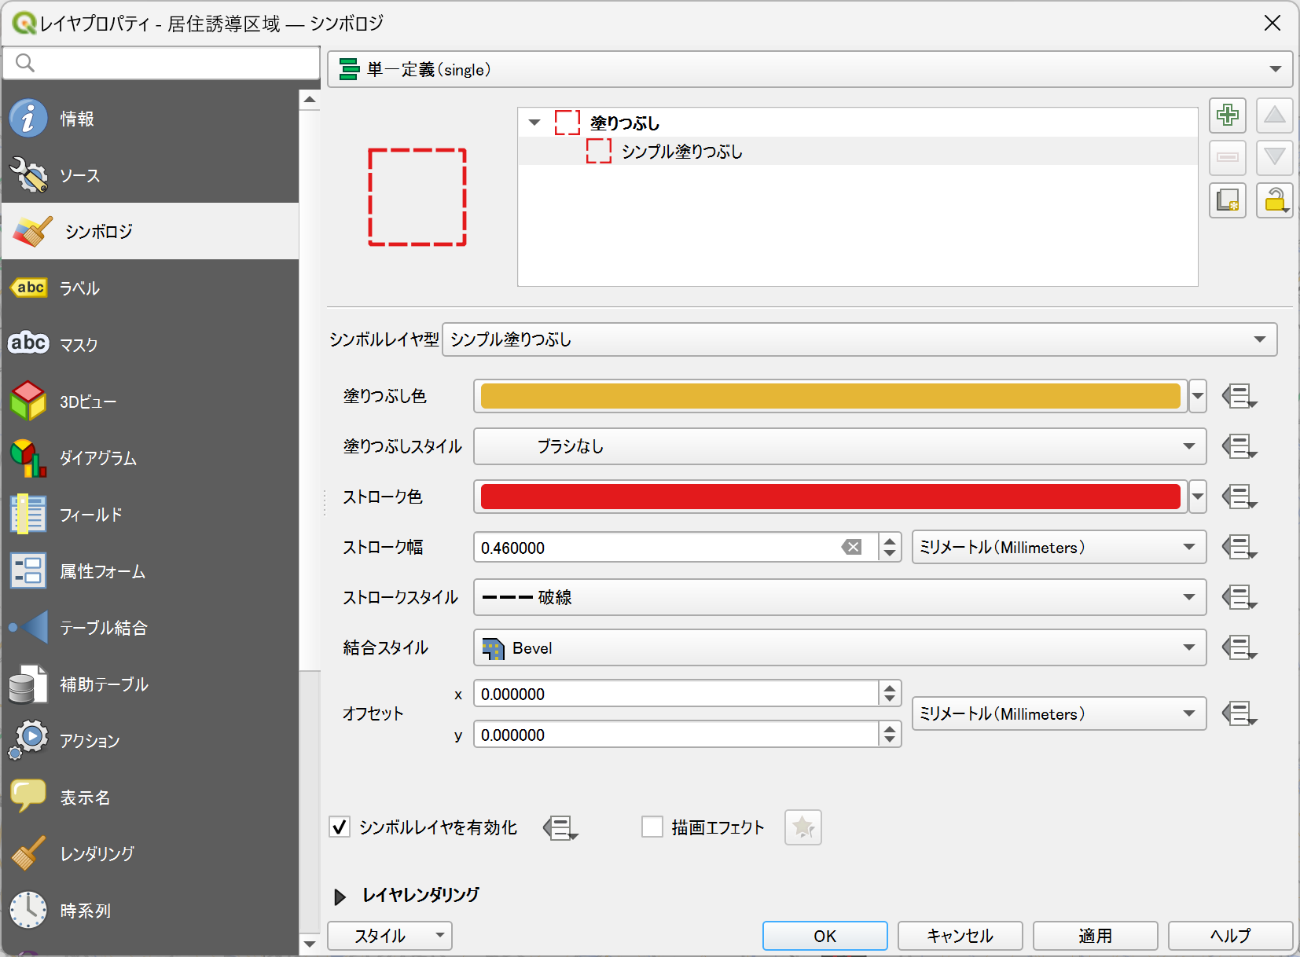Open the フィールド tab in sidebar
Image resolution: width=1300 pixels, height=957 pixels.
(x=90, y=515)
